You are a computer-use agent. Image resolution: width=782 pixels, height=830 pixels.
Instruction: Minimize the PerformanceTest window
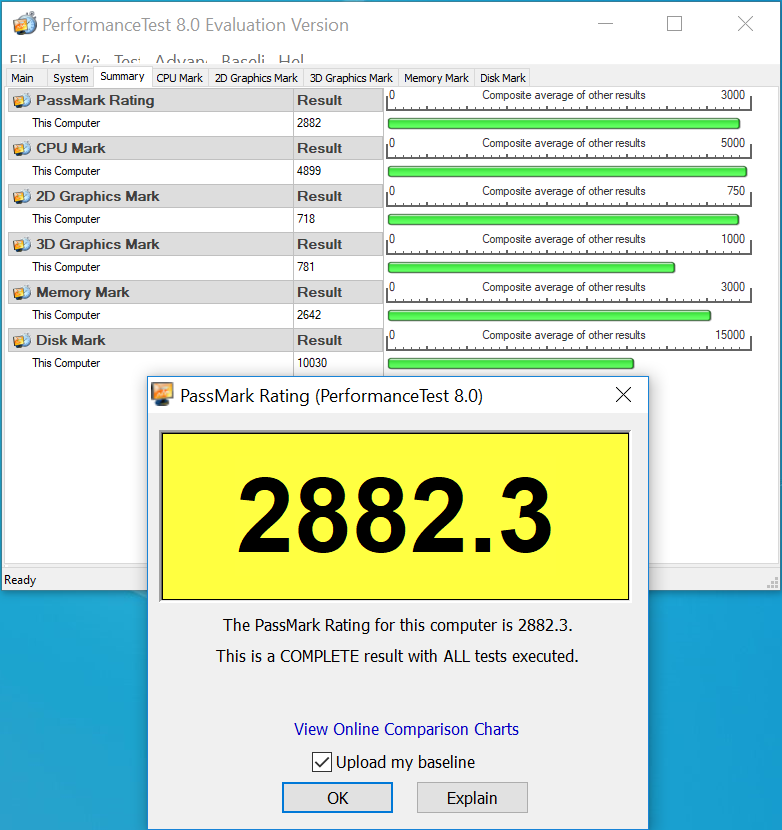coord(605,24)
